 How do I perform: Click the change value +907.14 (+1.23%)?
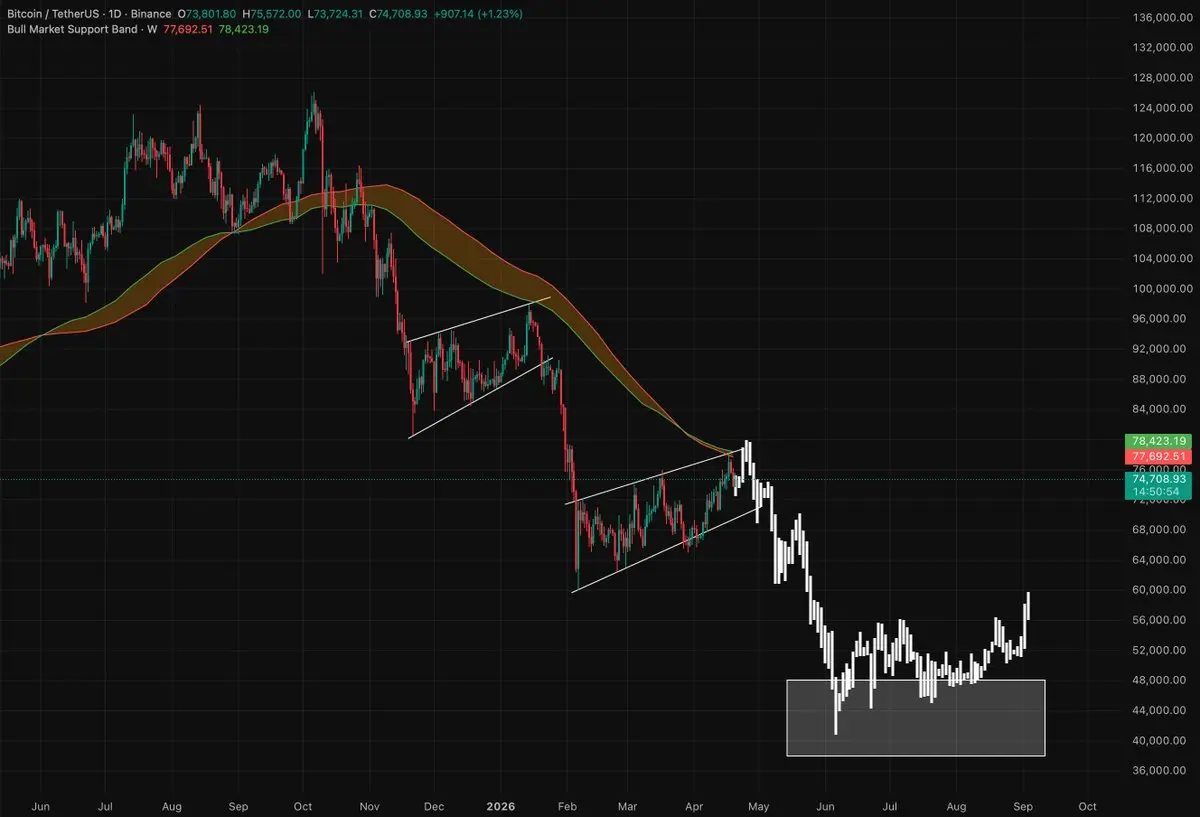click(x=478, y=15)
